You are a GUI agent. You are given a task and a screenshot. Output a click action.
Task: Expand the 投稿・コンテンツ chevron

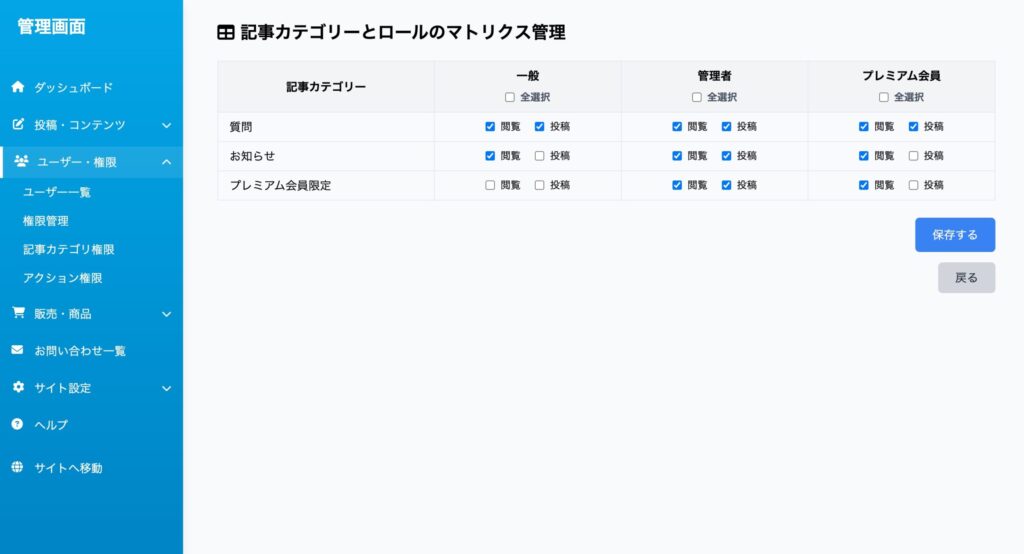click(167, 125)
